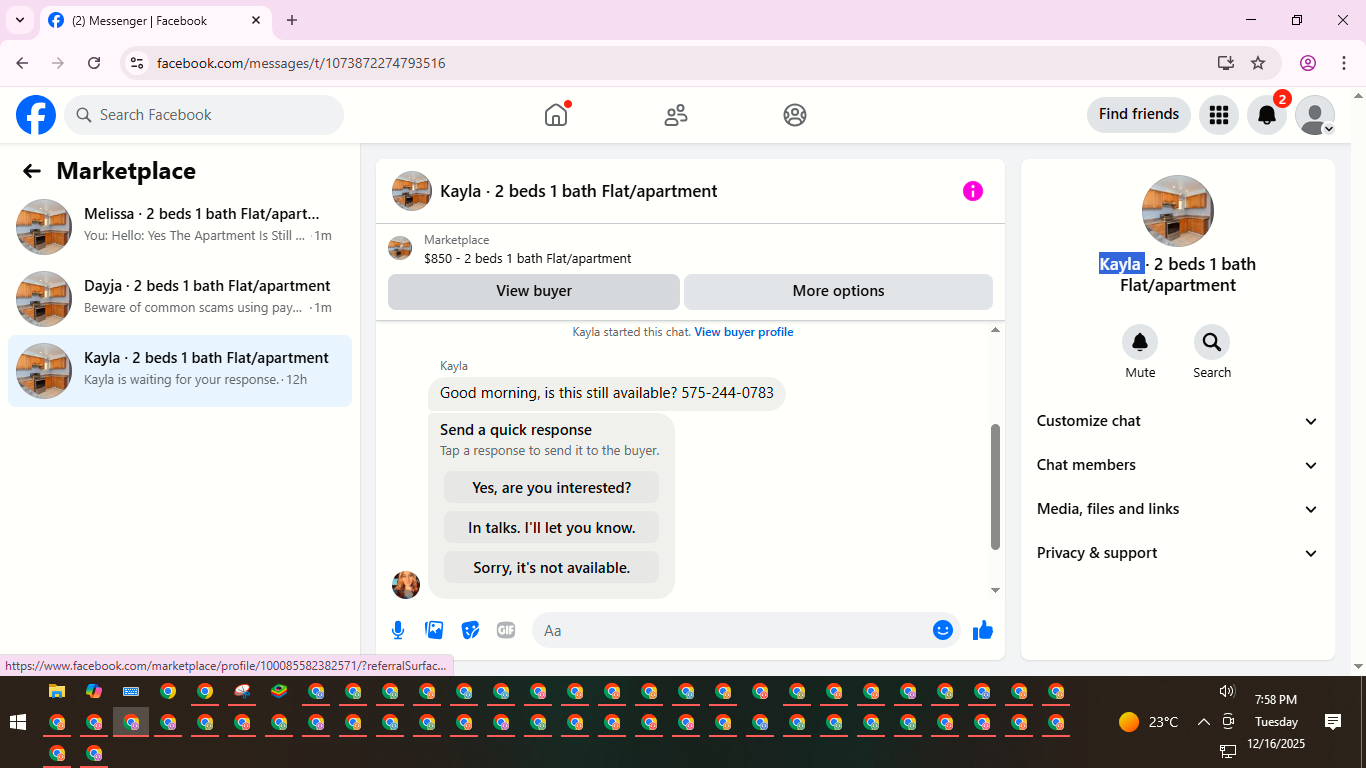
Task: Click the View buyer button
Action: 534,291
